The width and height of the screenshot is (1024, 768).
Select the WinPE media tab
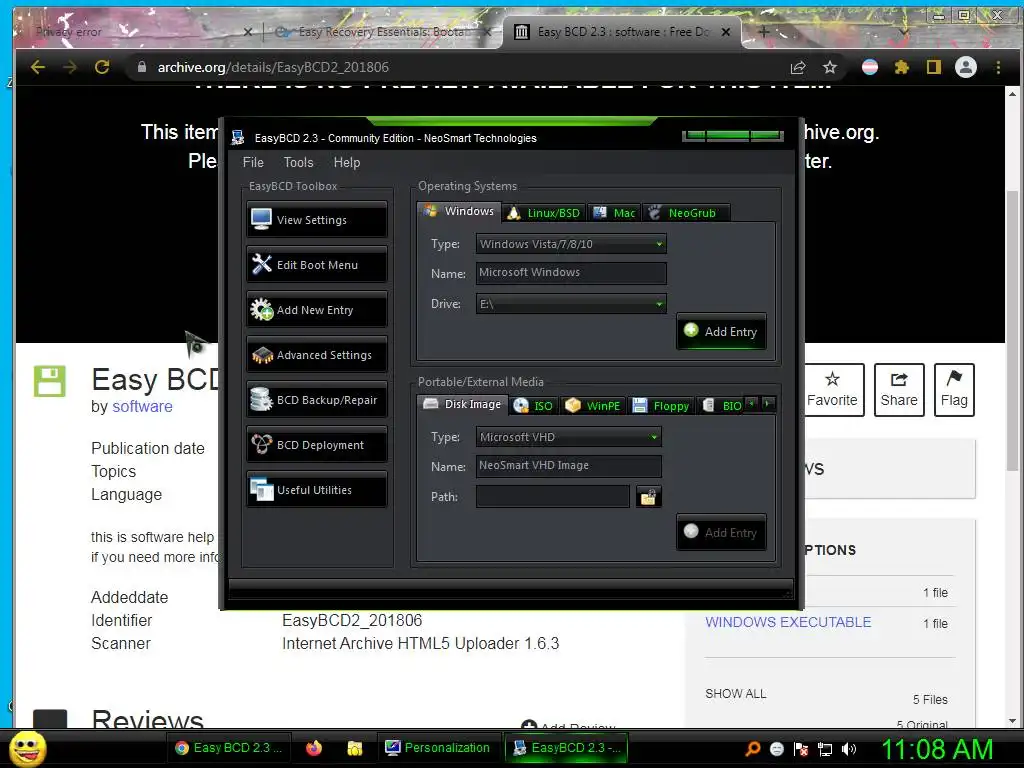(593, 406)
